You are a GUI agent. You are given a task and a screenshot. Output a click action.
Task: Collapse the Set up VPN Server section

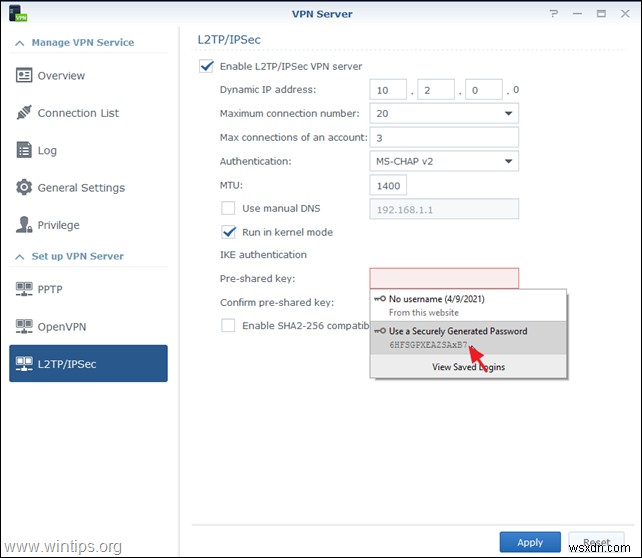pyautogui.click(x=19, y=257)
